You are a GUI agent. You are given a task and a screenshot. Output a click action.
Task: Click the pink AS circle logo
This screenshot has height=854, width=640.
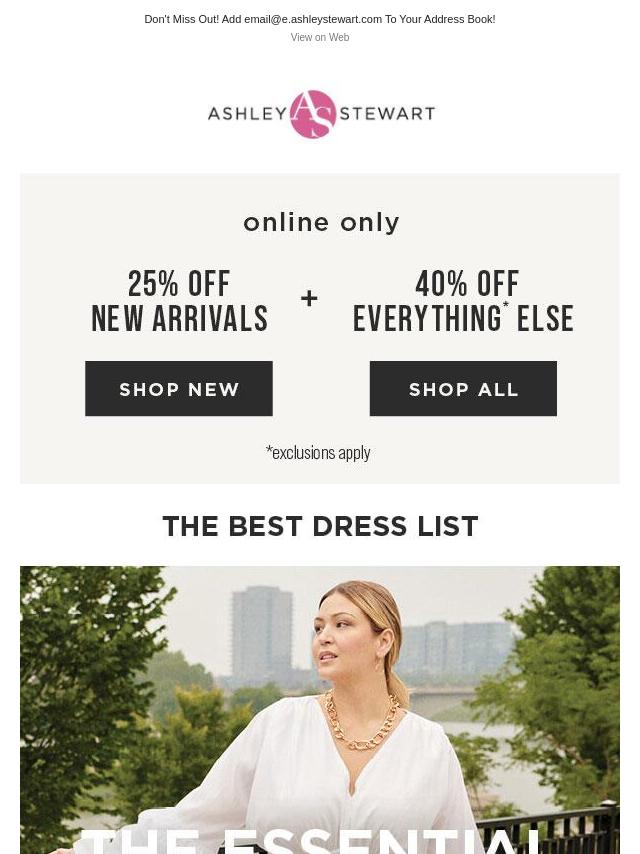pos(313,114)
